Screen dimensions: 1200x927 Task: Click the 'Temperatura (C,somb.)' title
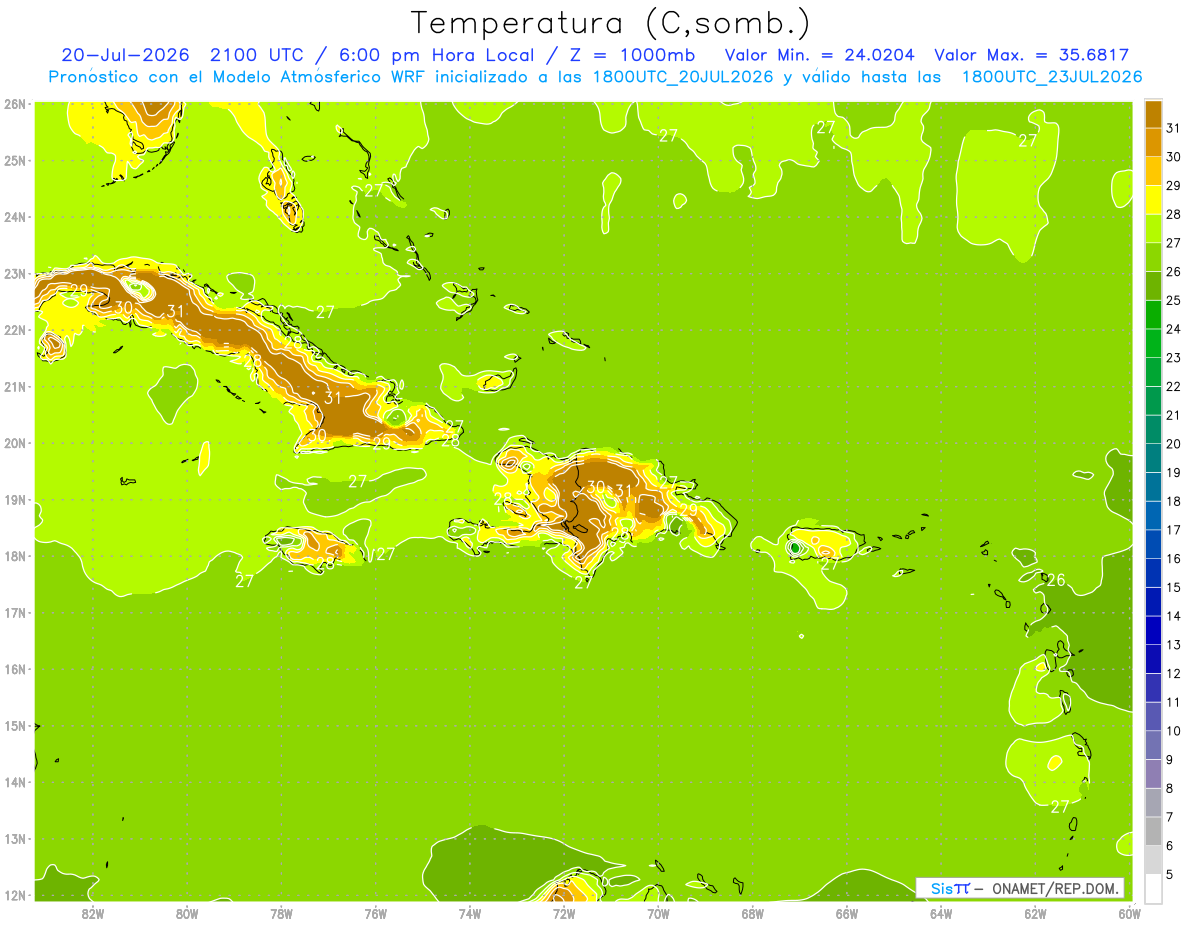611,22
